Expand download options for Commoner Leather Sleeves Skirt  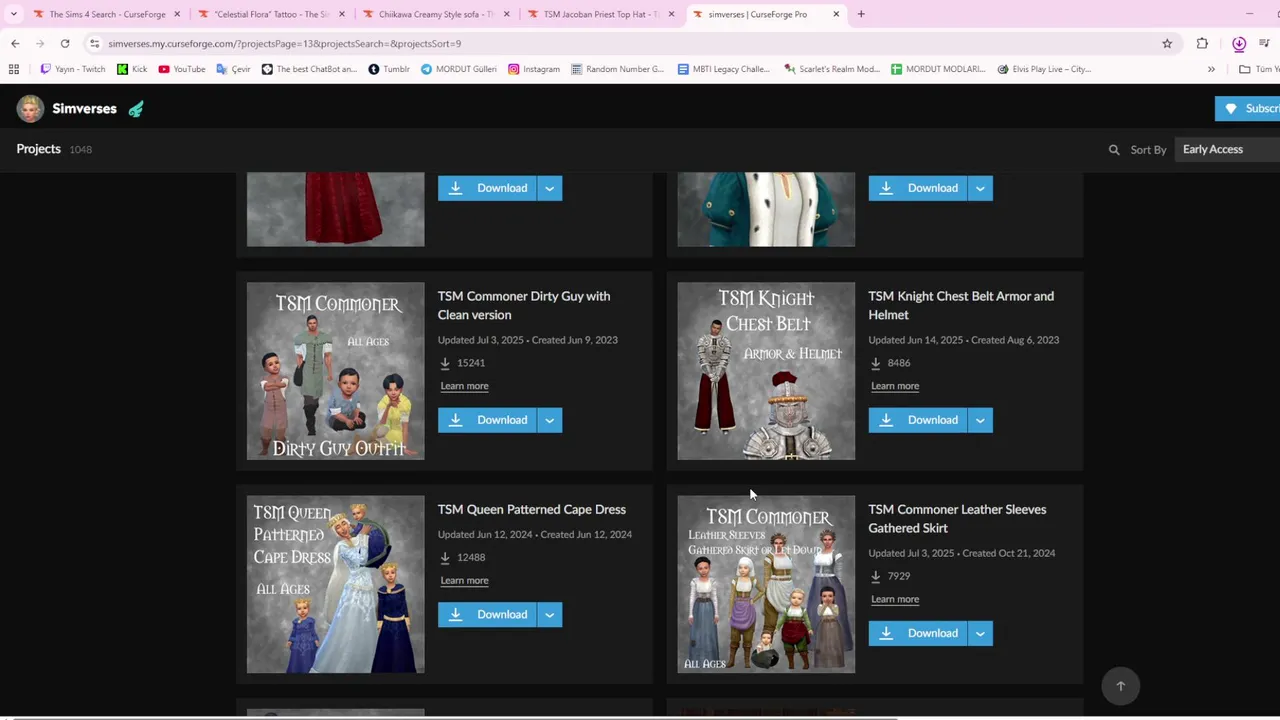[x=980, y=633]
